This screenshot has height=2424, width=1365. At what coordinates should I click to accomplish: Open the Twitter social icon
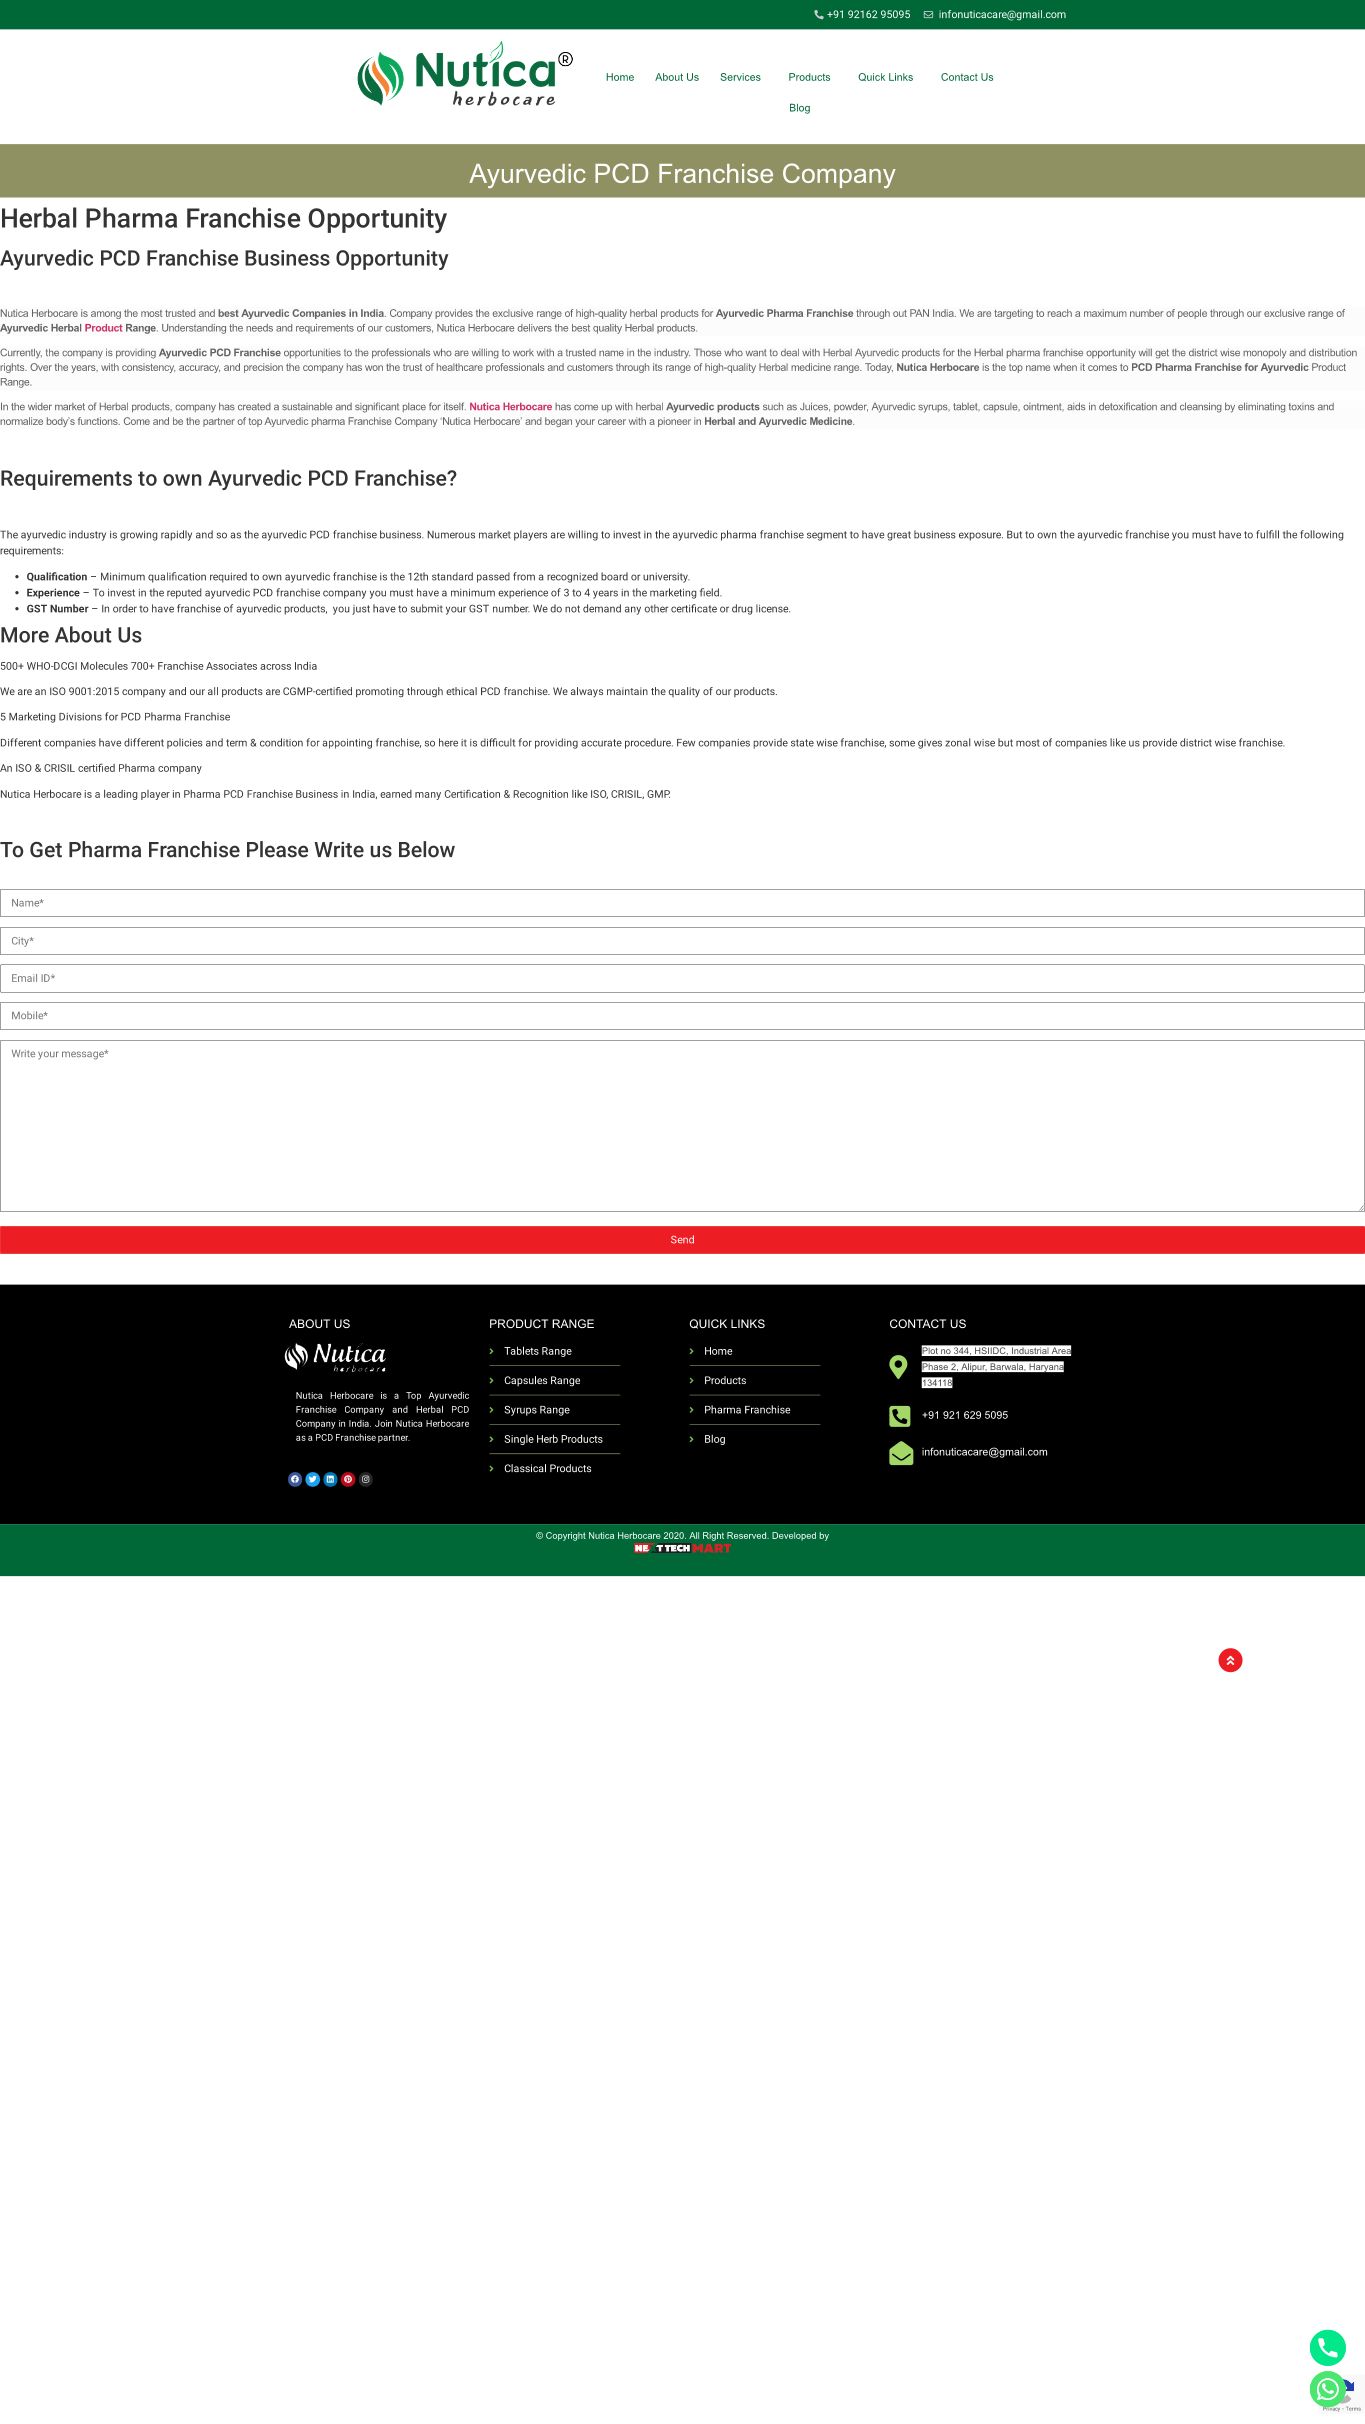point(312,1479)
